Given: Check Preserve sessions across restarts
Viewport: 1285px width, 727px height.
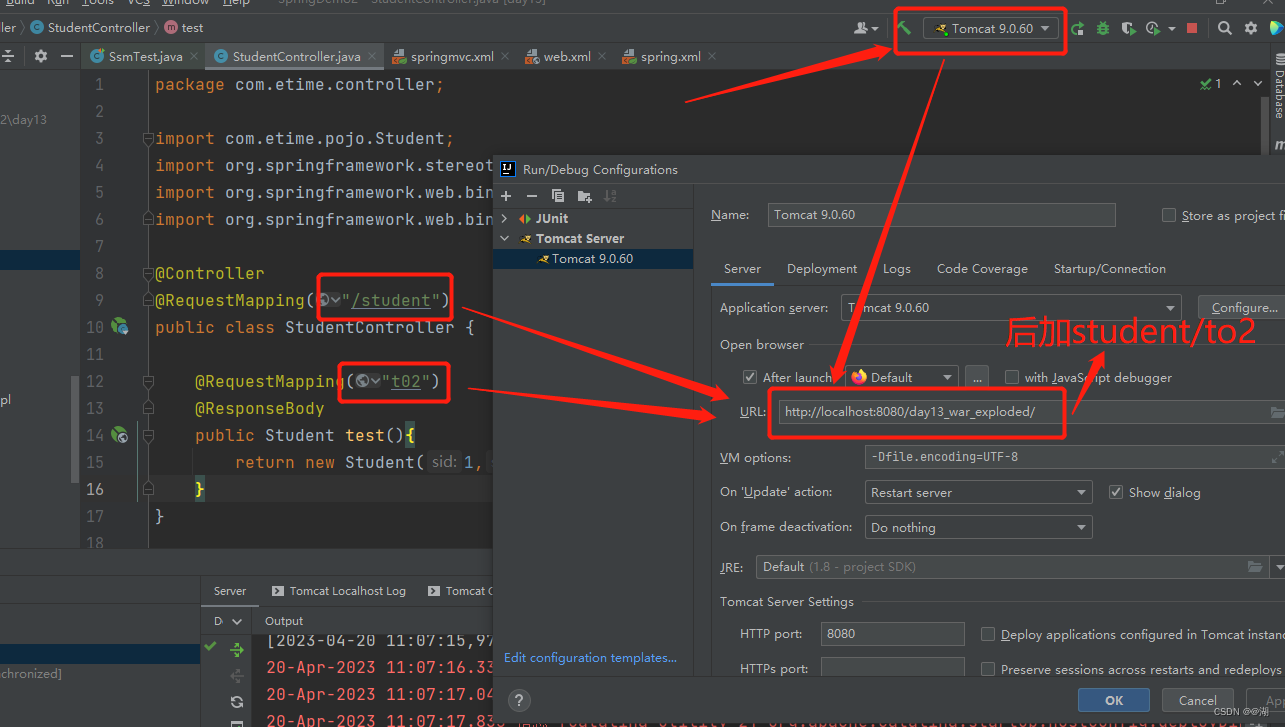Looking at the screenshot, I should coord(988,669).
